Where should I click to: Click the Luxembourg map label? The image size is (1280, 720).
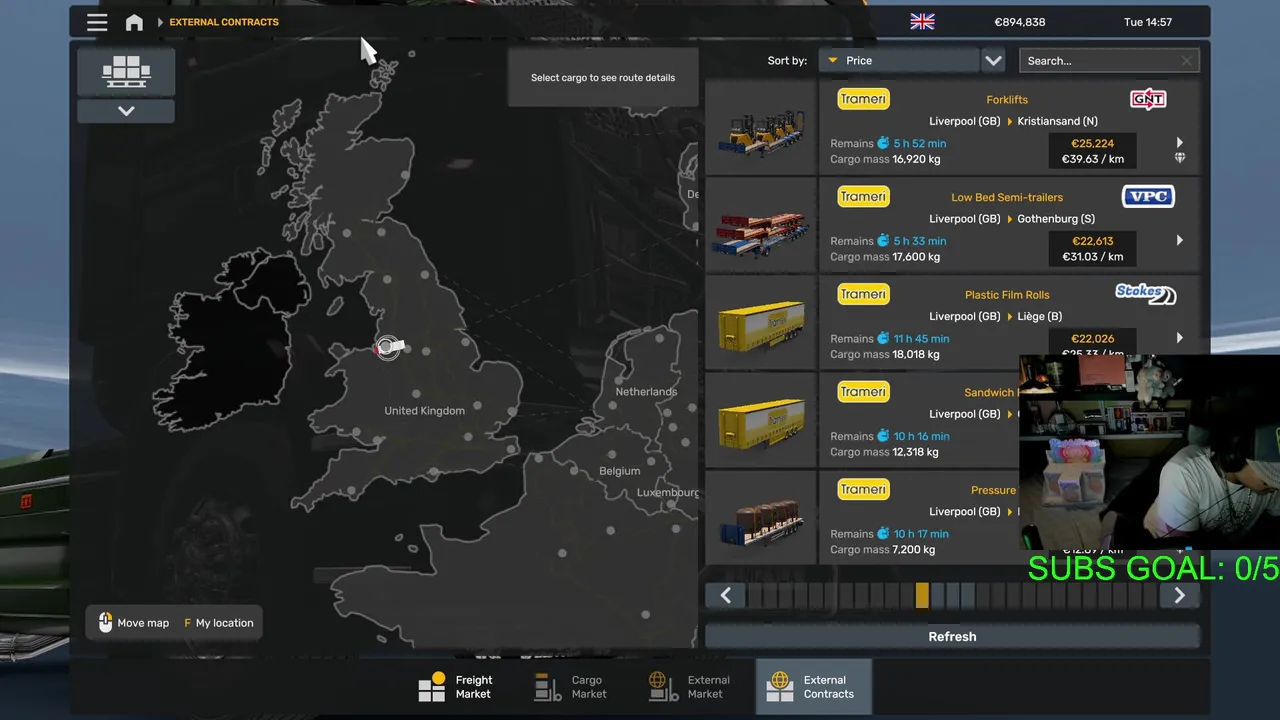pos(667,493)
